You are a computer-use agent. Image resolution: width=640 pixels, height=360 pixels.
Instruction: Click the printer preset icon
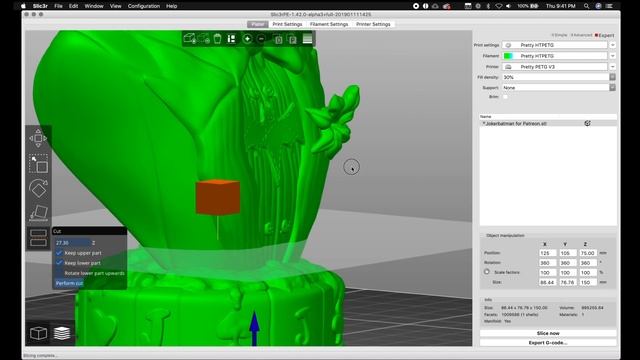508,67
